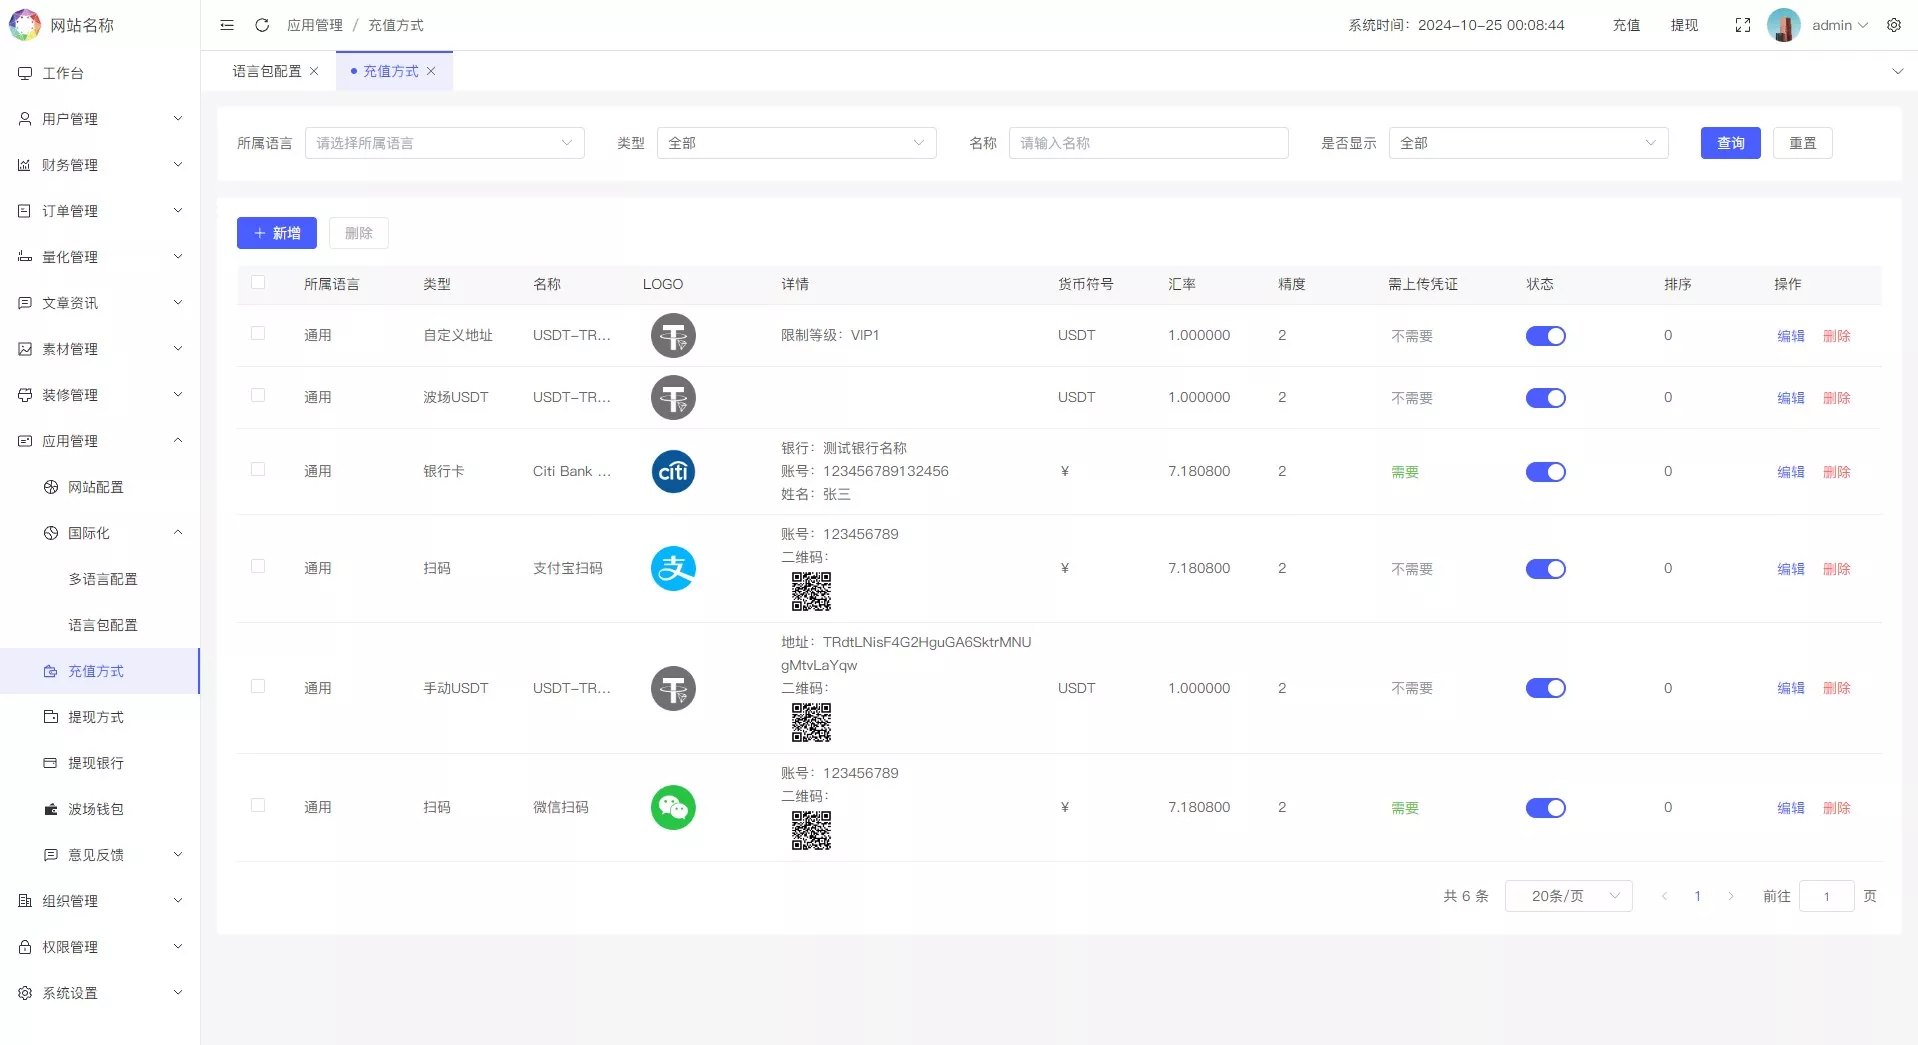Open the 所属语言 dropdown
Screen dimensions: 1918x1045
[444, 143]
